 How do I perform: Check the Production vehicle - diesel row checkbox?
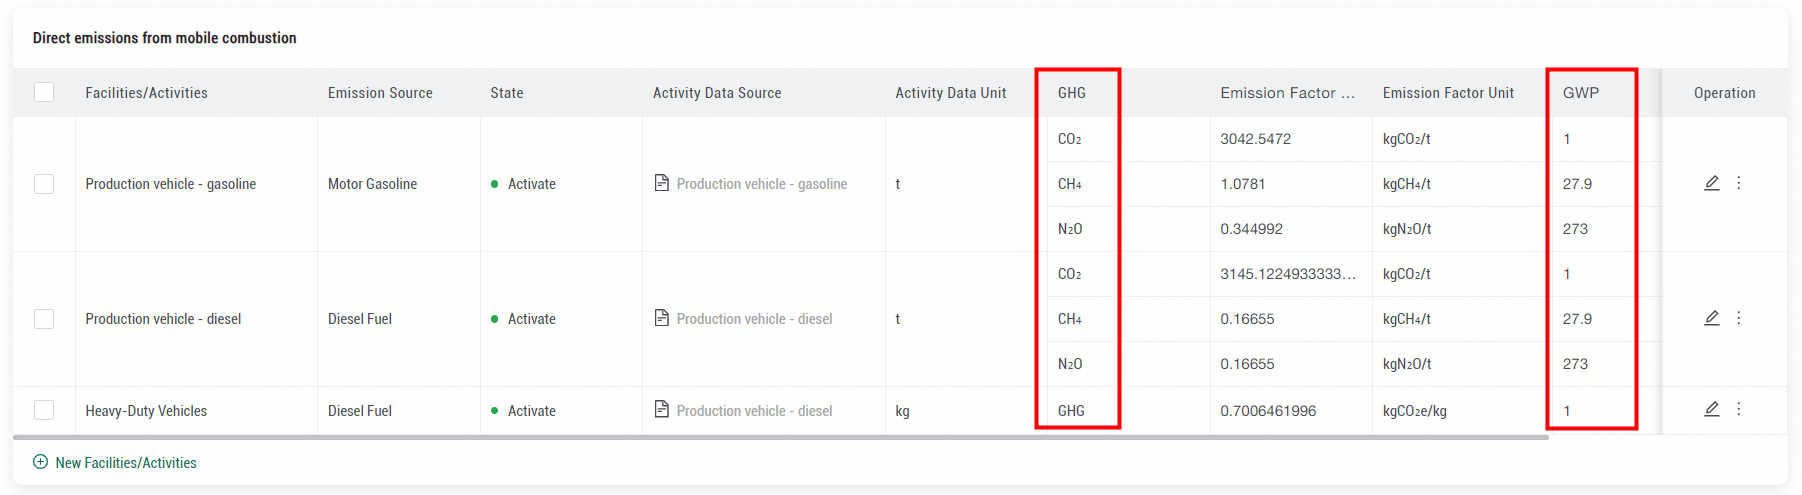[44, 319]
